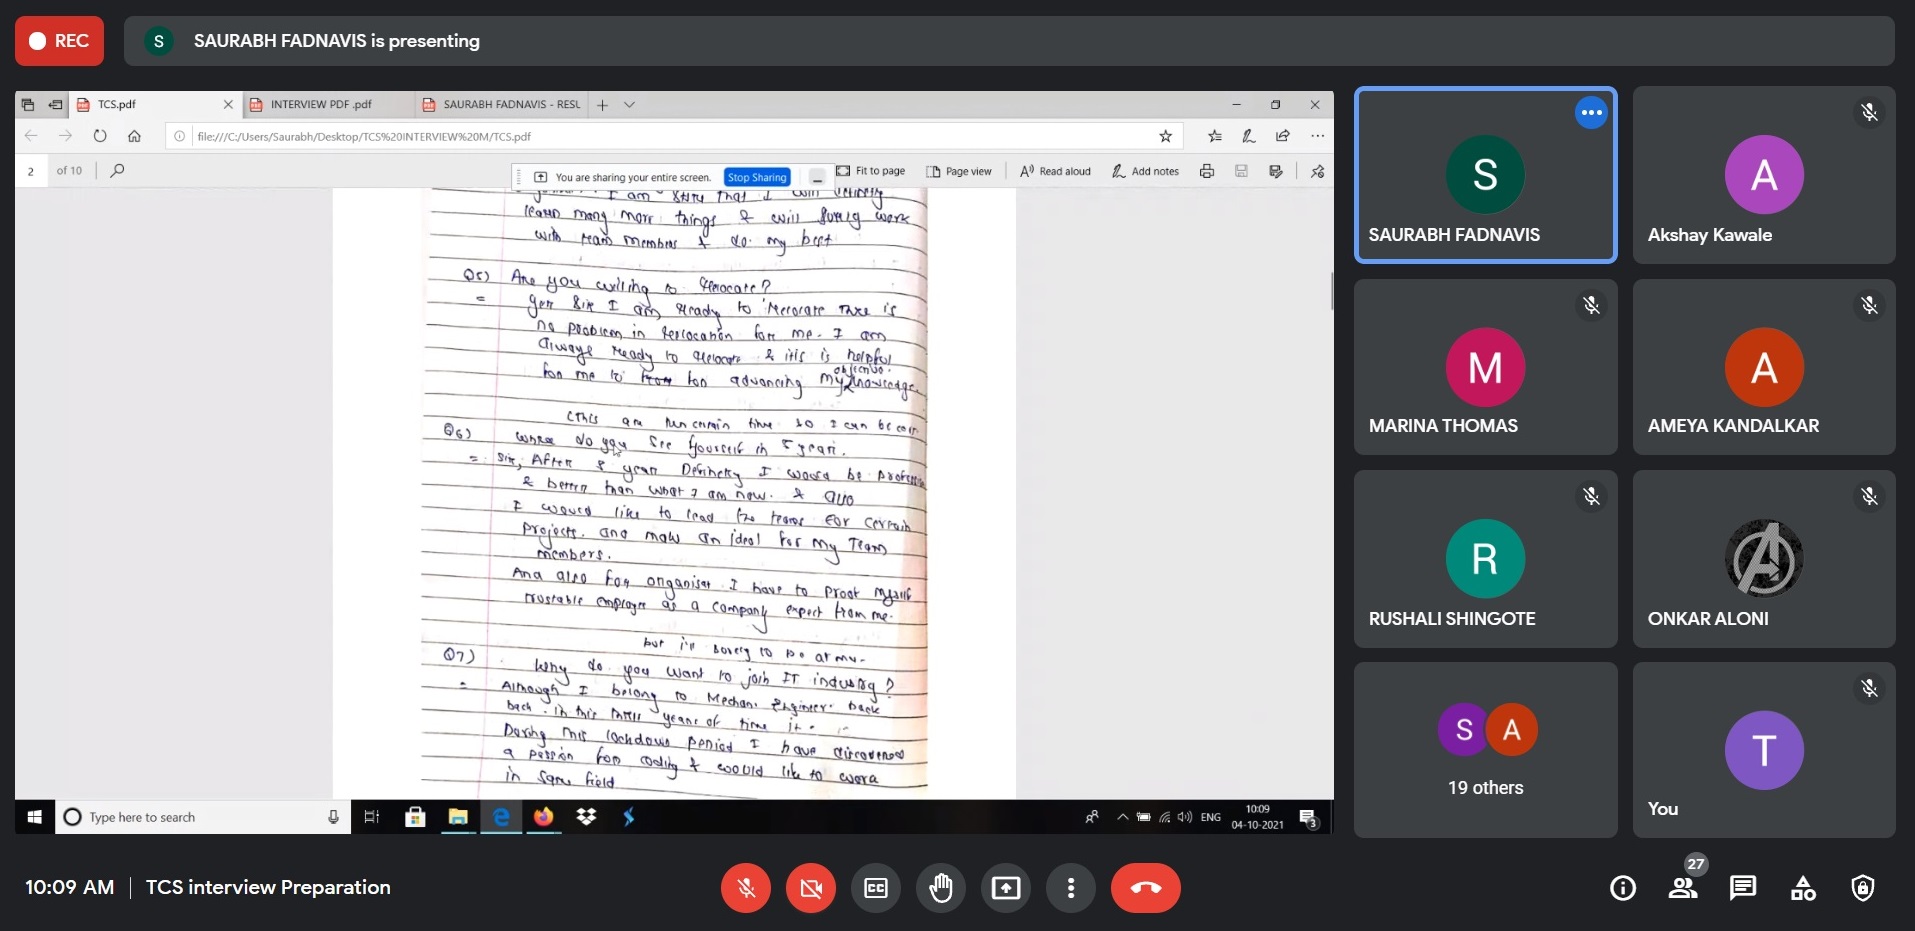1915x931 pixels.
Task: Click Add notes pen icon in address toolbar
Action: pyautogui.click(x=1248, y=136)
